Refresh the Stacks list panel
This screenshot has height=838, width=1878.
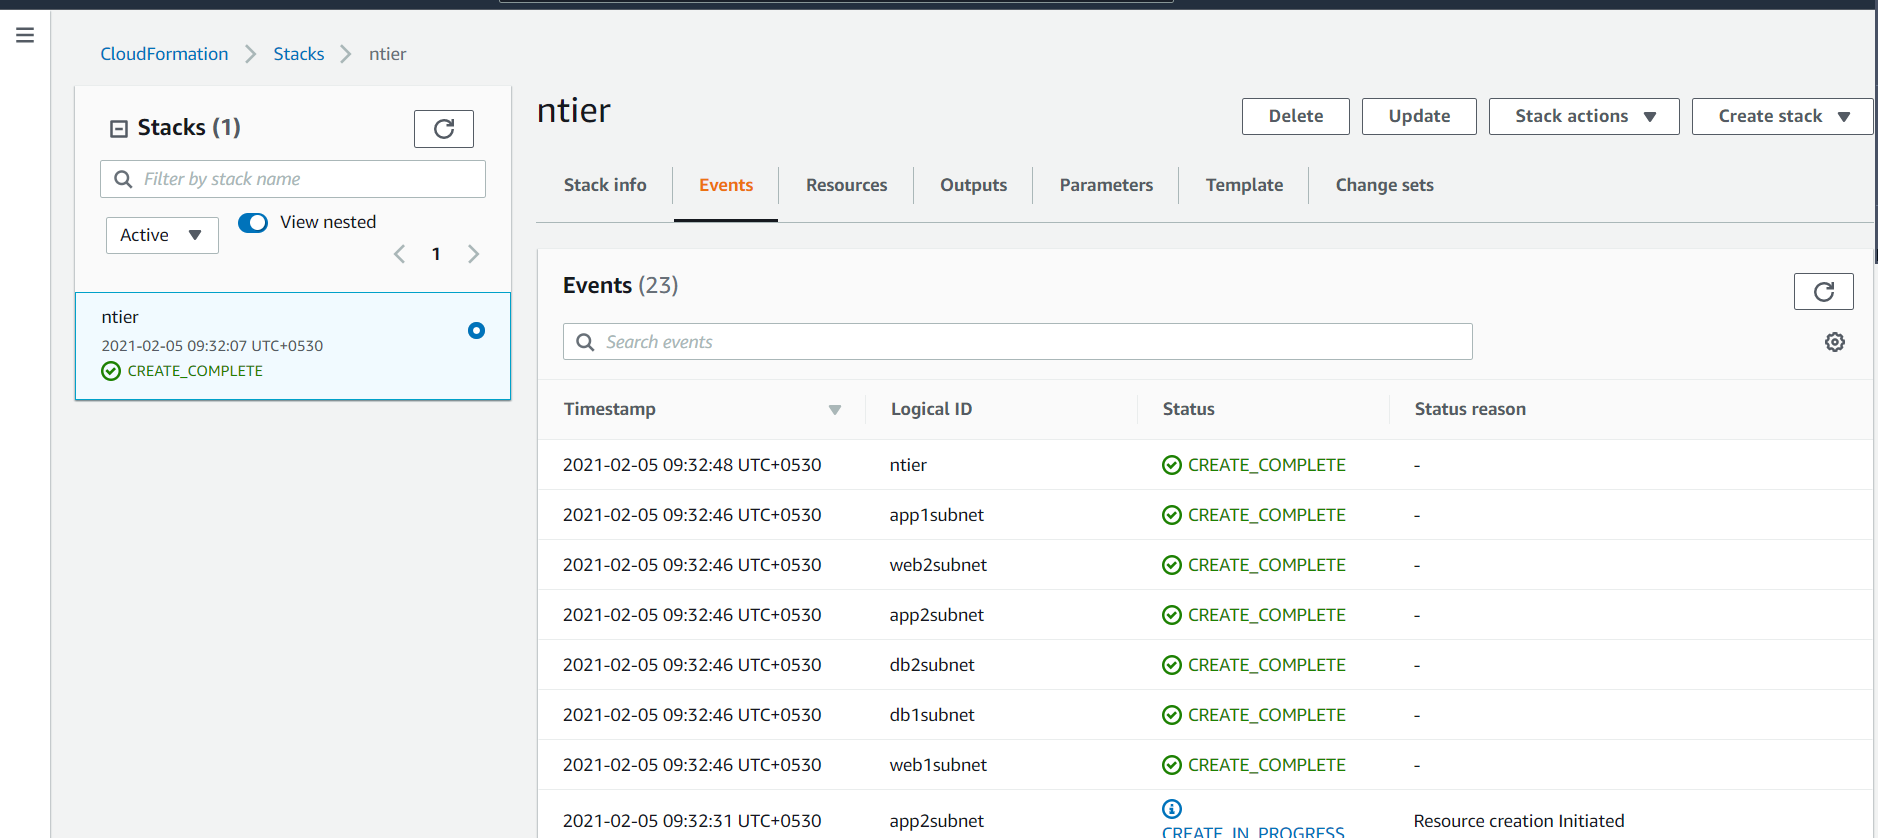pos(444,128)
